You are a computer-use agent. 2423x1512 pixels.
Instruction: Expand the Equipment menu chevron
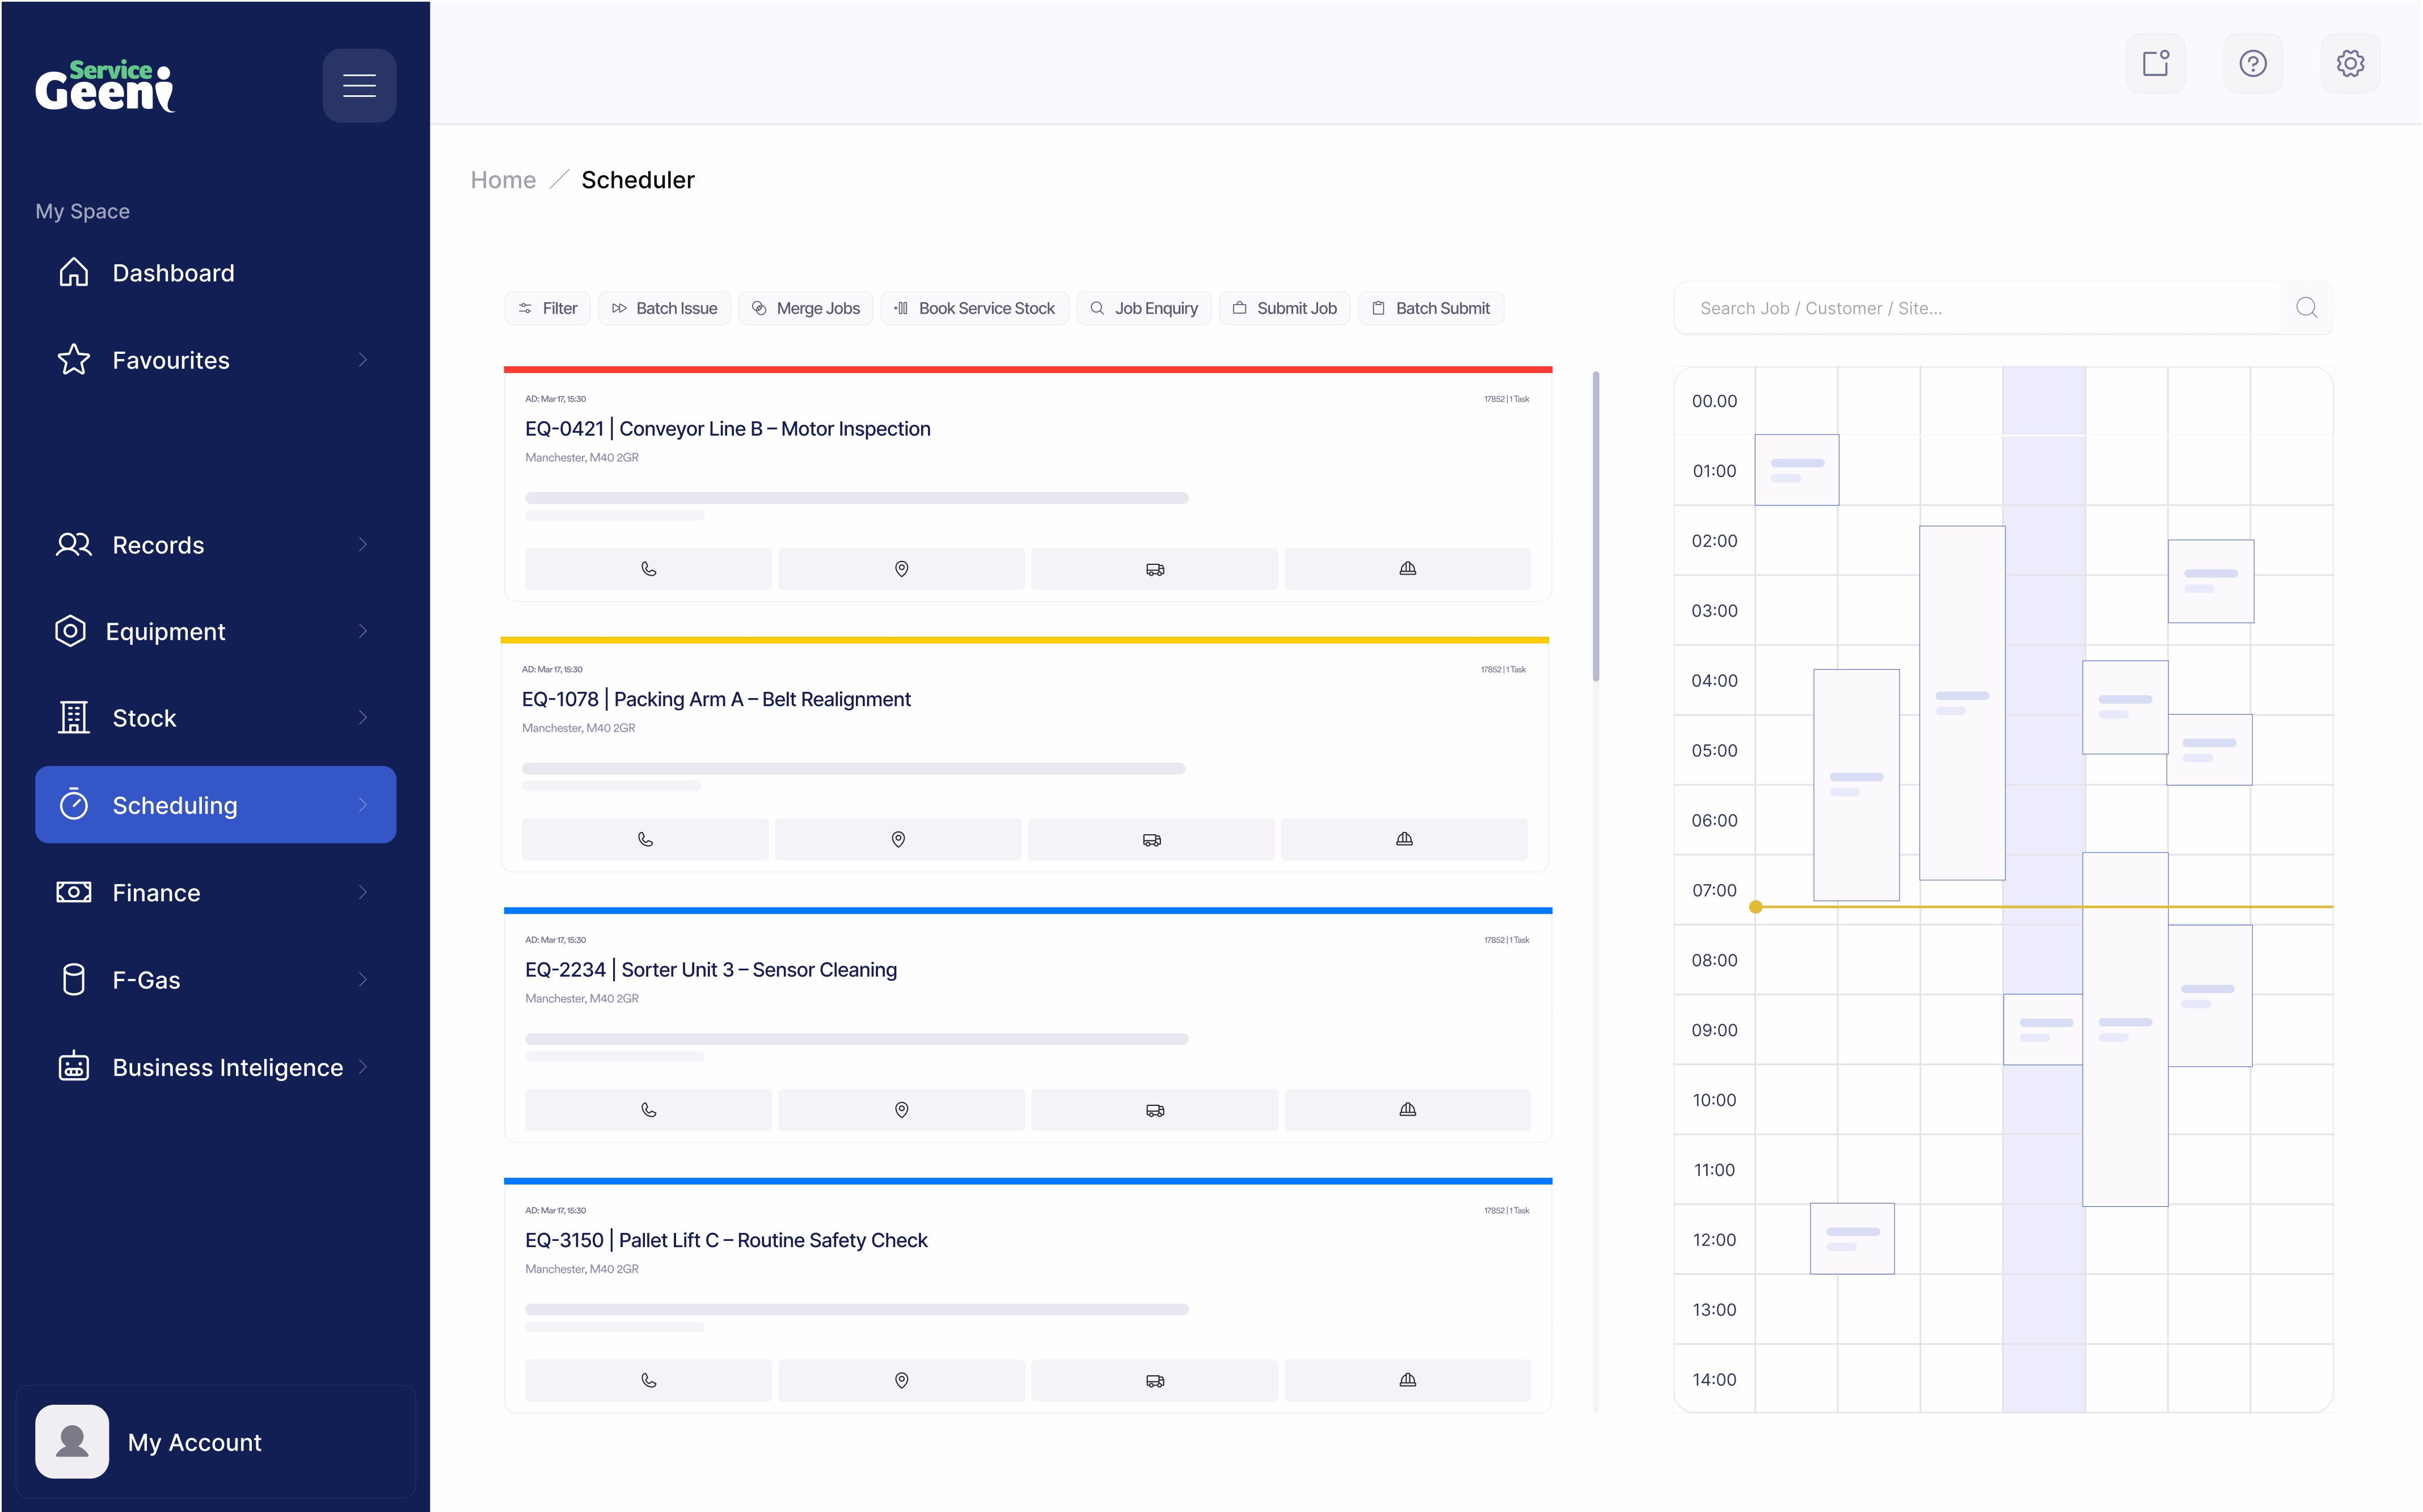363,631
